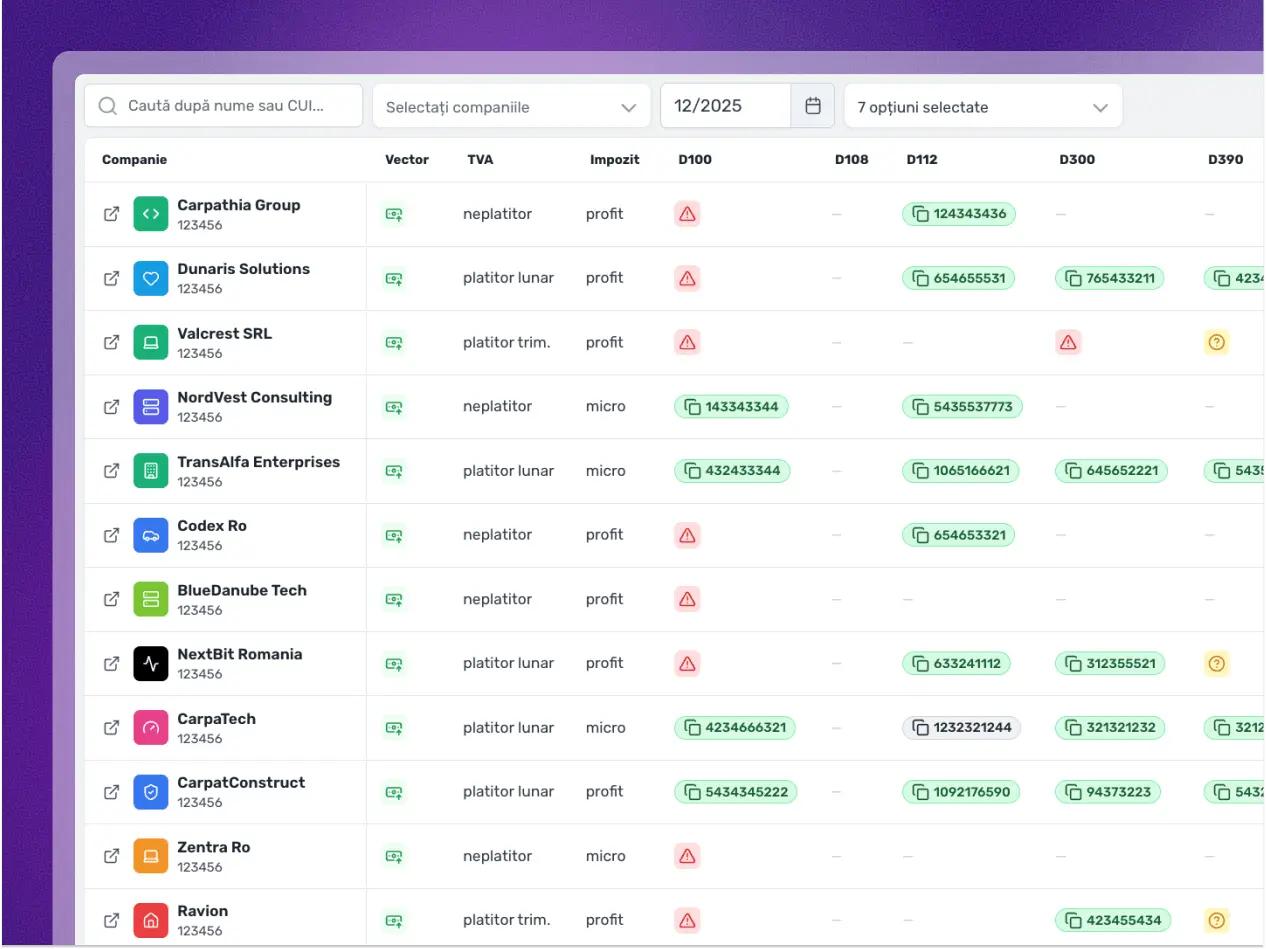
Task: Click the search field Caută după nume
Action: (x=224, y=106)
